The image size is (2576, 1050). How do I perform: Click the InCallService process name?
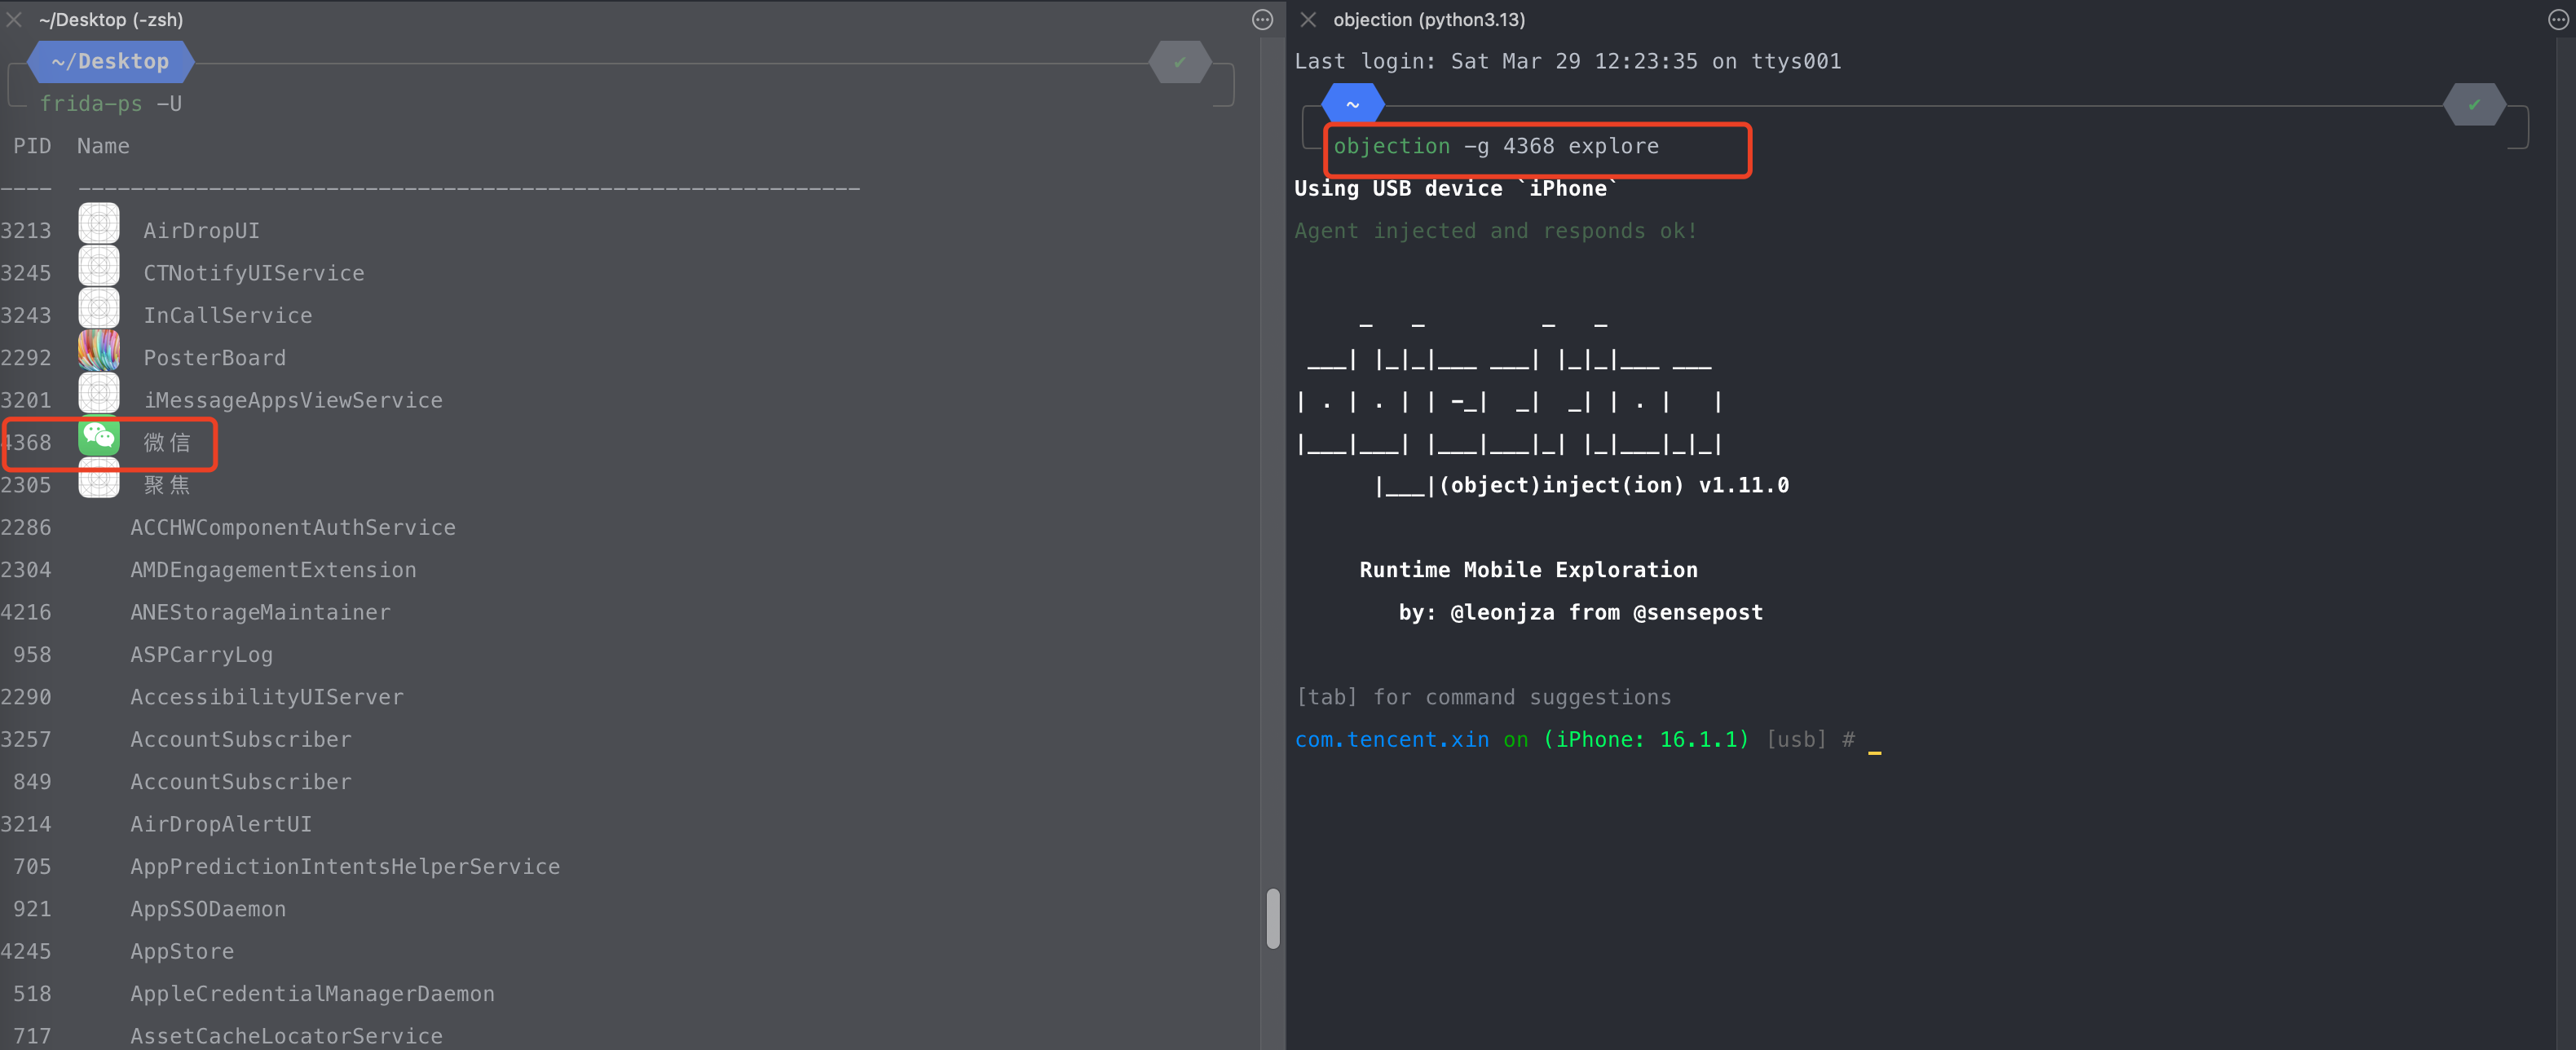click(x=228, y=316)
